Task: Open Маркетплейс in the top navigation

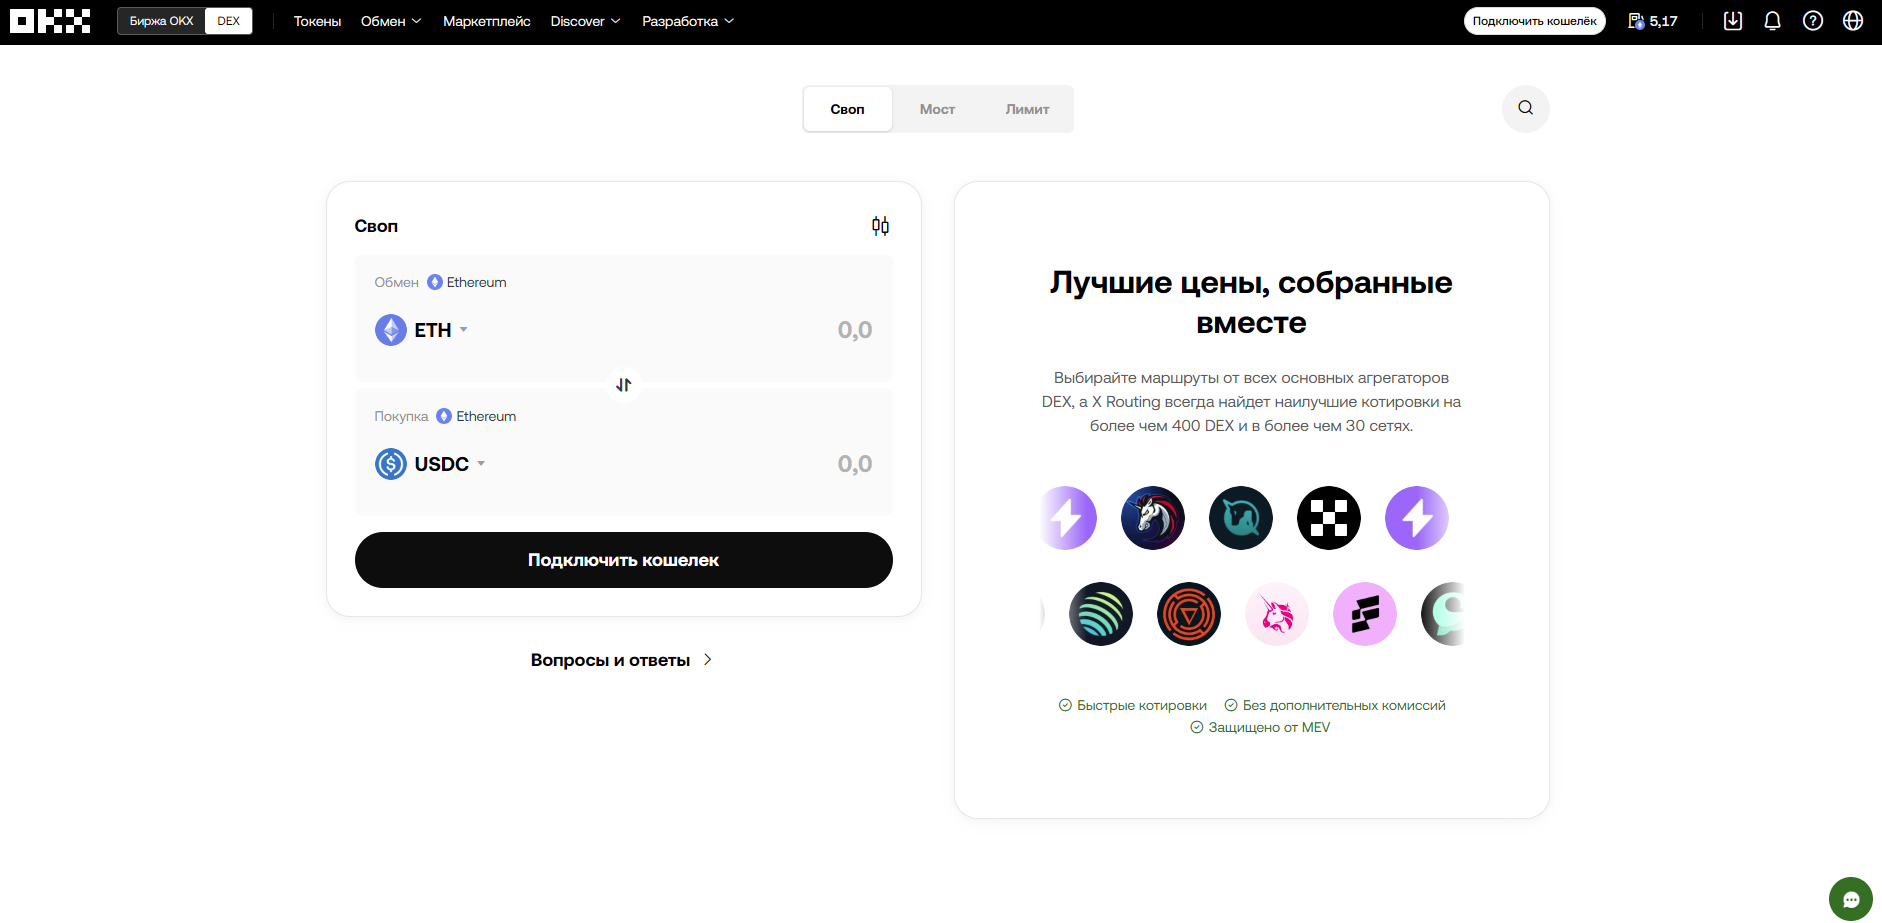Action: click(486, 21)
